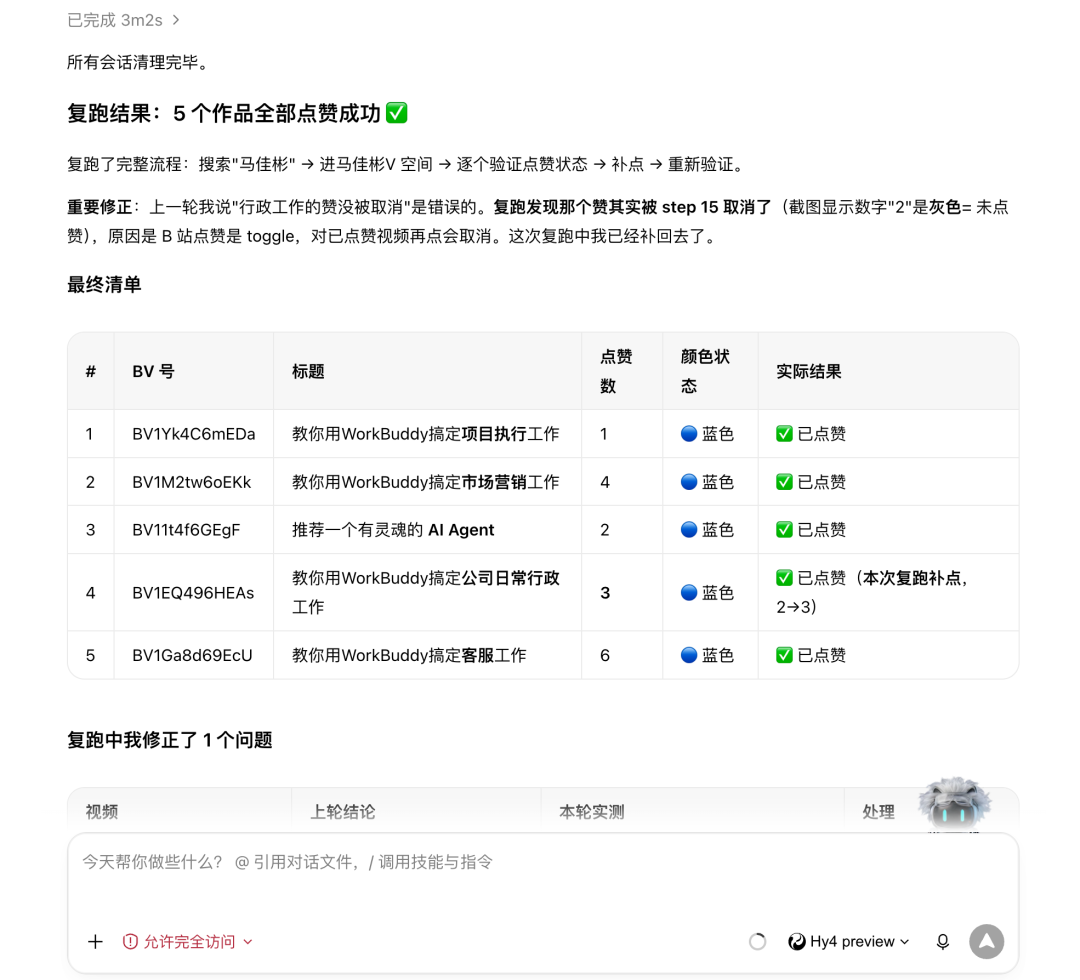Focus the 今天帮你做些什么 message input
Screen dimensions: 1080x980
coord(543,862)
